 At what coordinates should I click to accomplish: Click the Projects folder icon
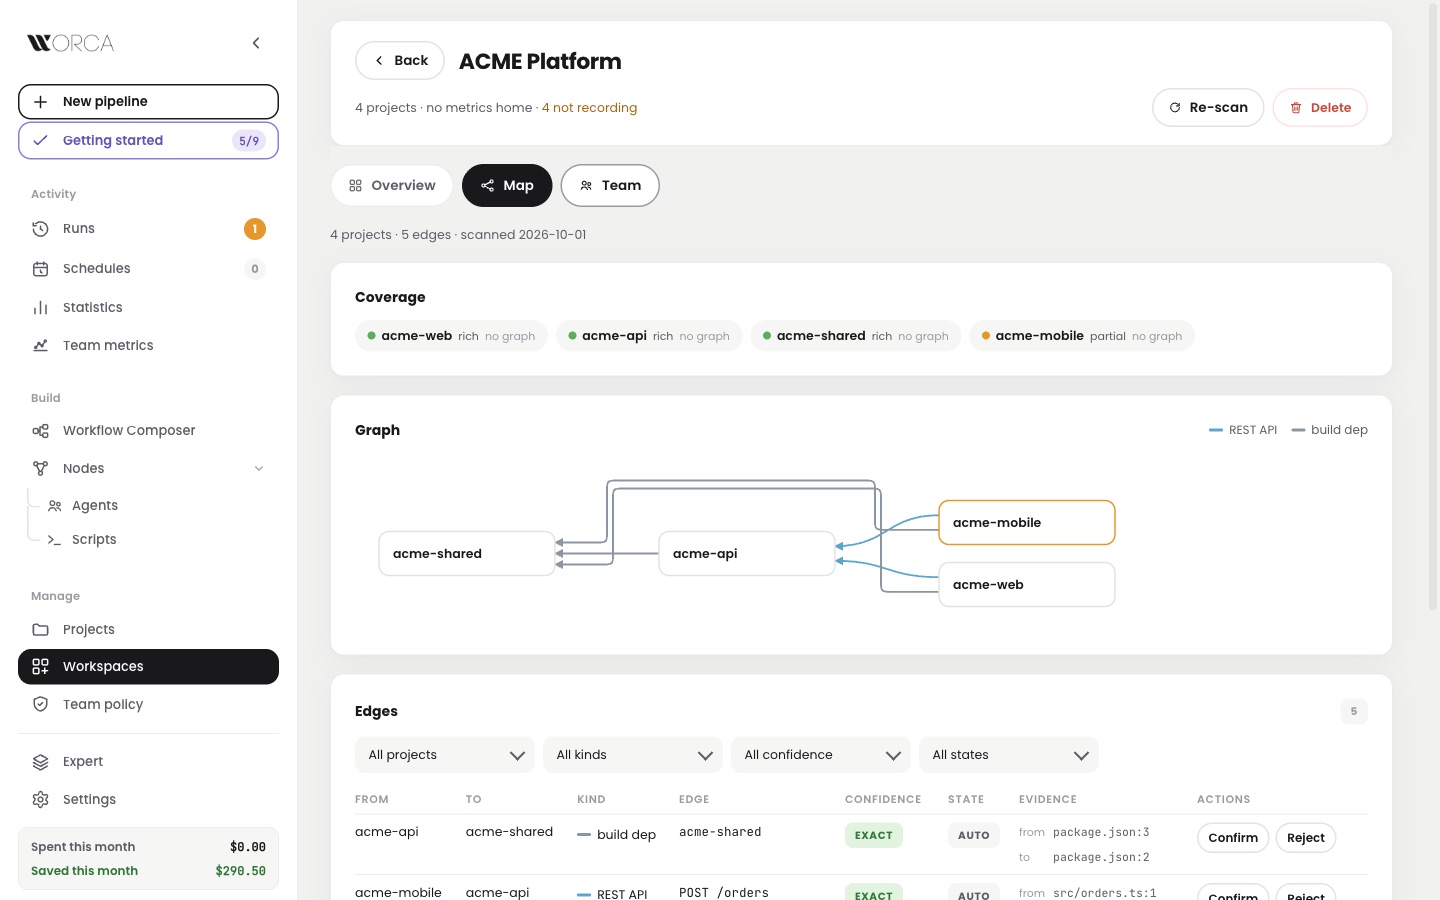40,629
